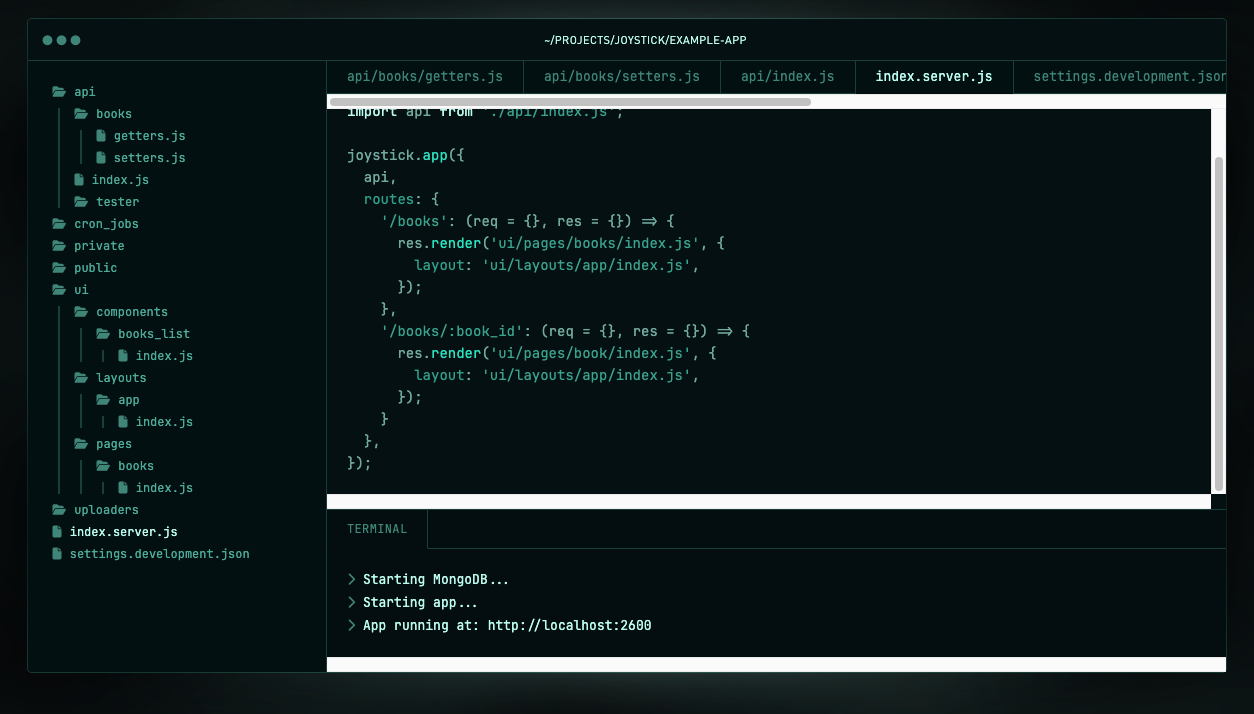This screenshot has height=714, width=1254.
Task: Click the cron_jobs folder icon
Action: 58,224
